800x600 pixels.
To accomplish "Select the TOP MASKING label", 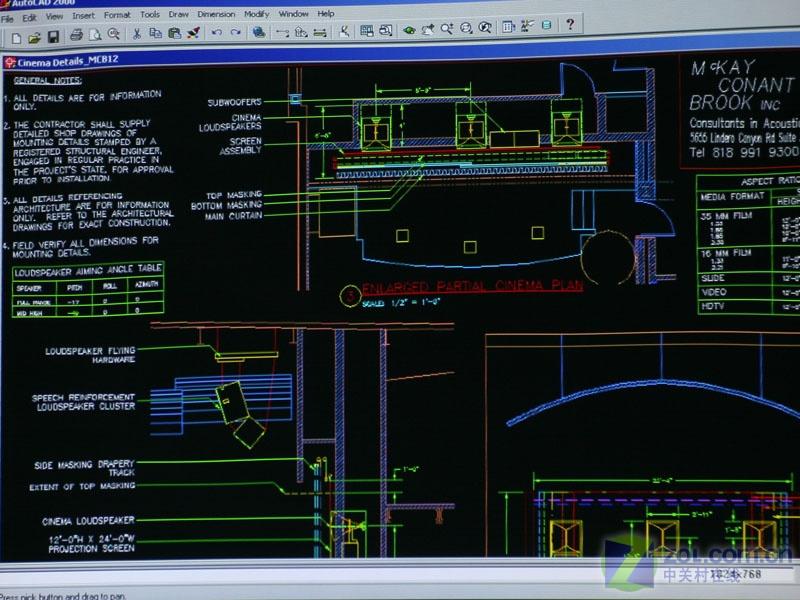I will coord(234,195).
